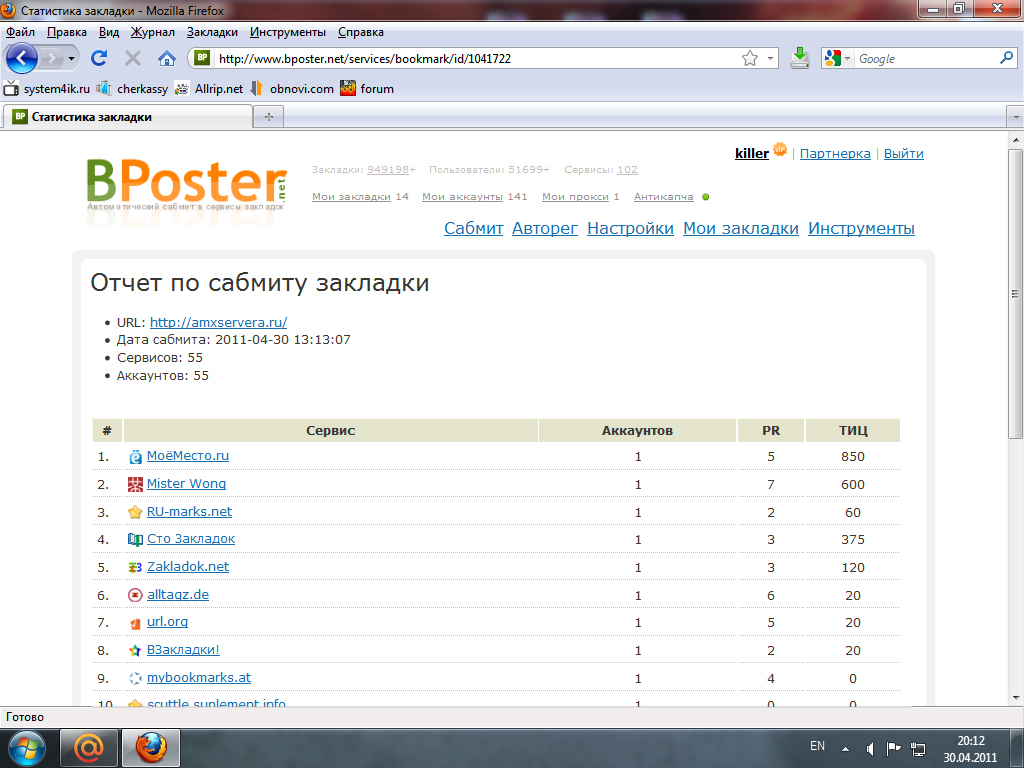
Task: Click the volume speaker tray icon
Action: point(870,748)
